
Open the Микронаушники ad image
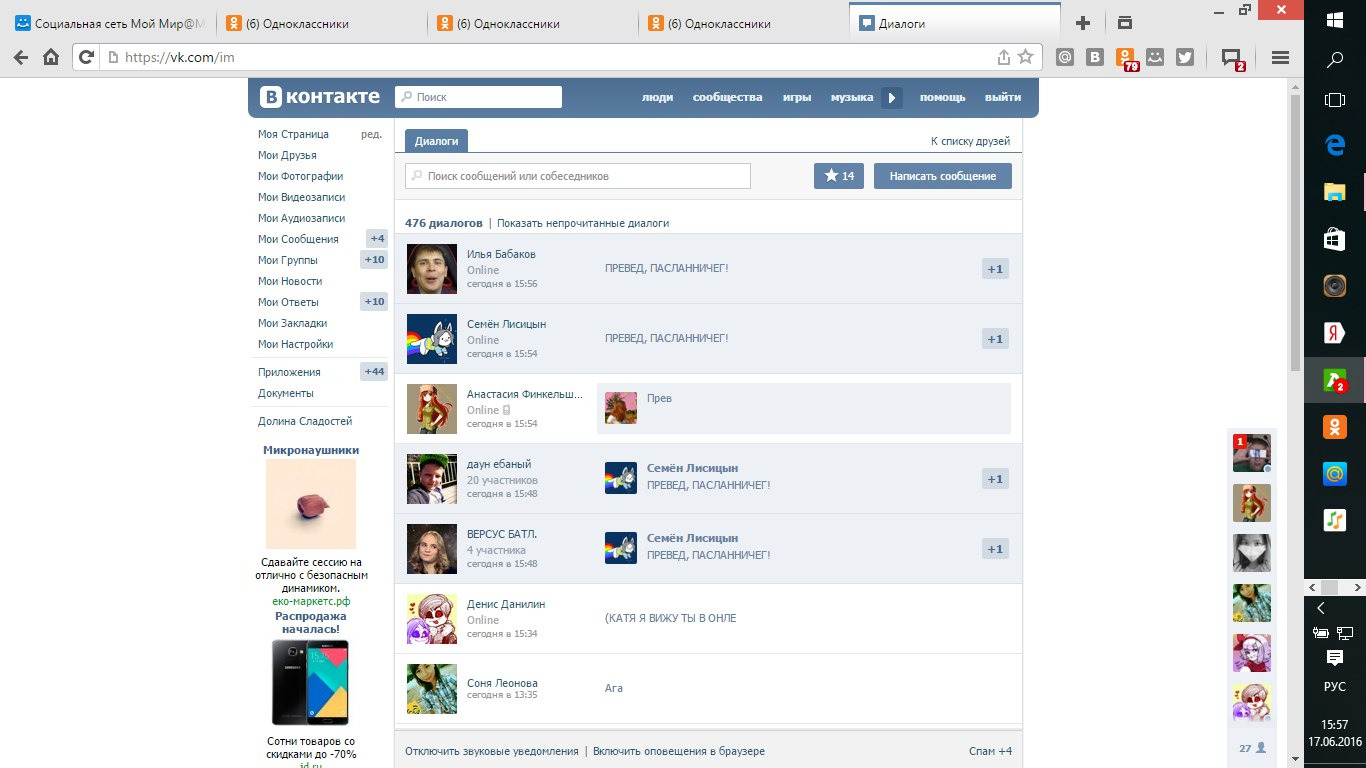pos(311,504)
